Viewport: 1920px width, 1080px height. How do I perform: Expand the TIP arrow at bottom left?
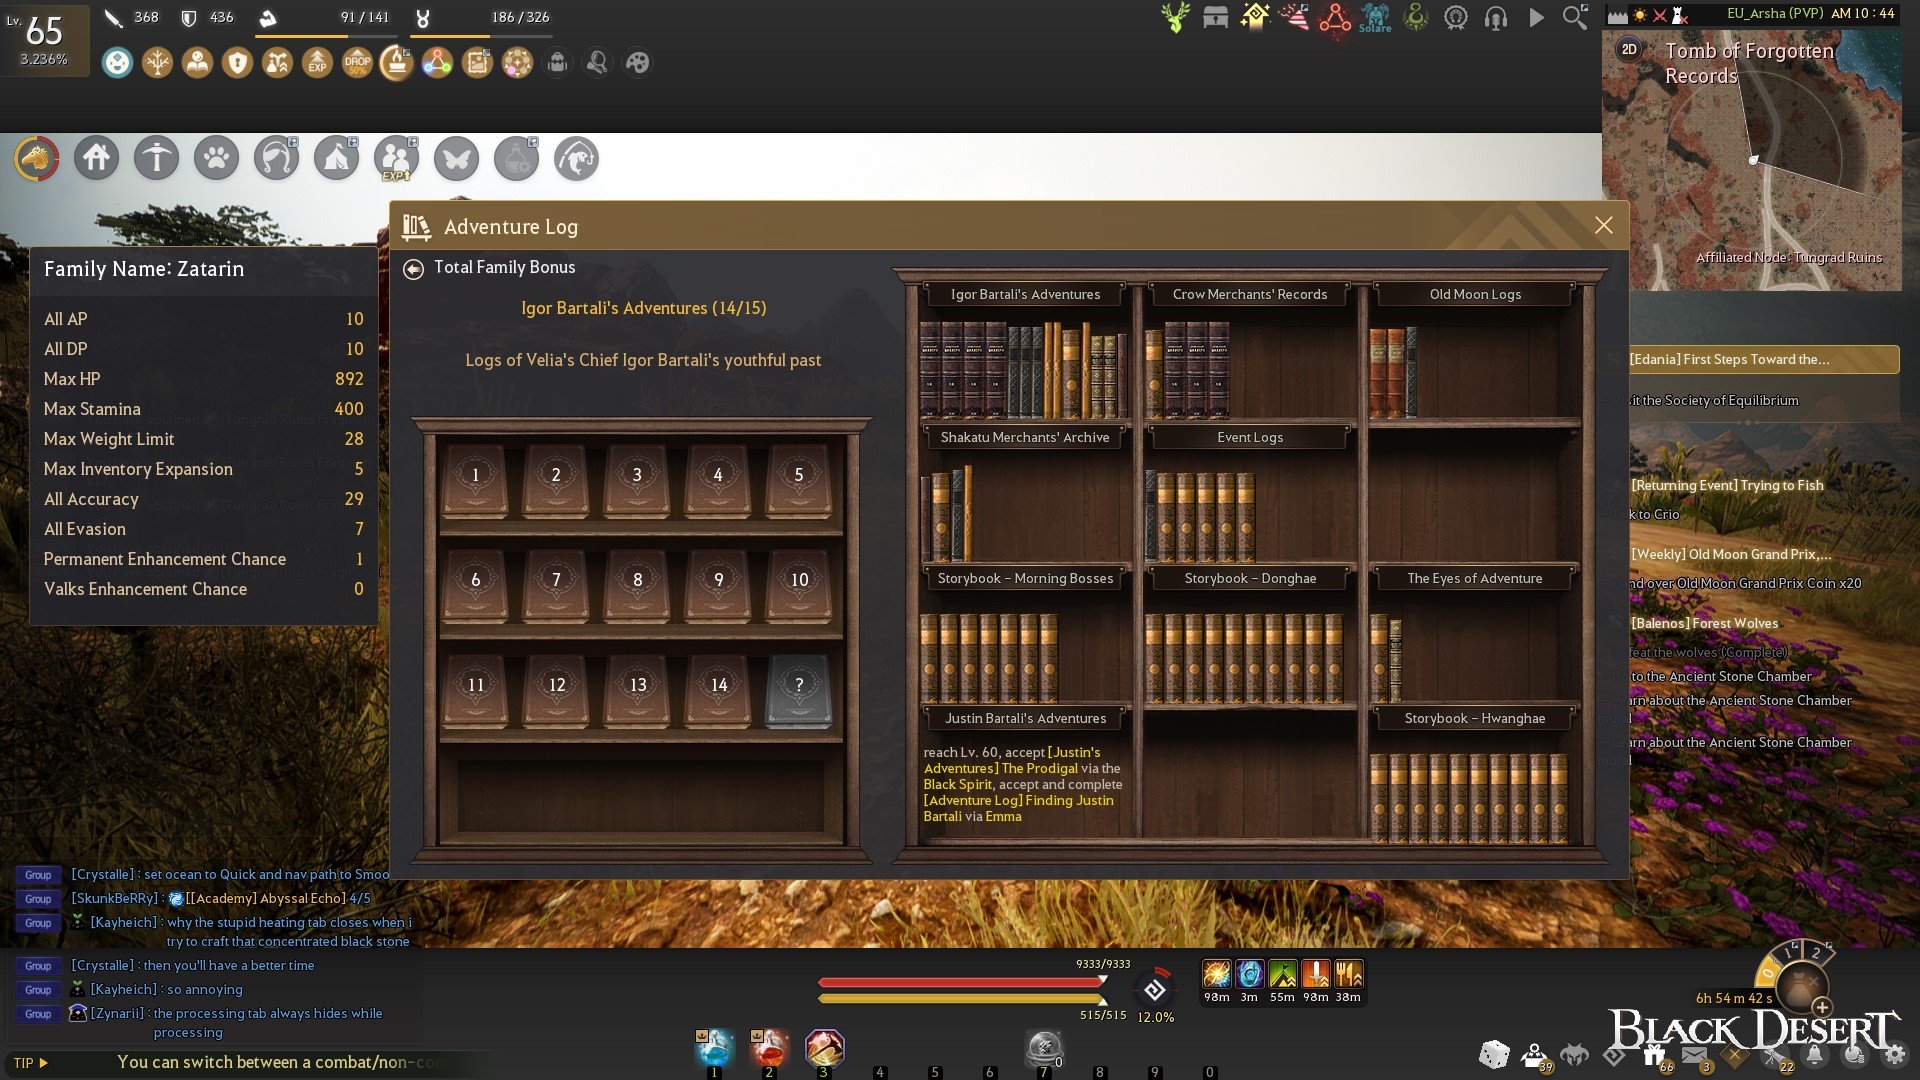click(43, 1063)
